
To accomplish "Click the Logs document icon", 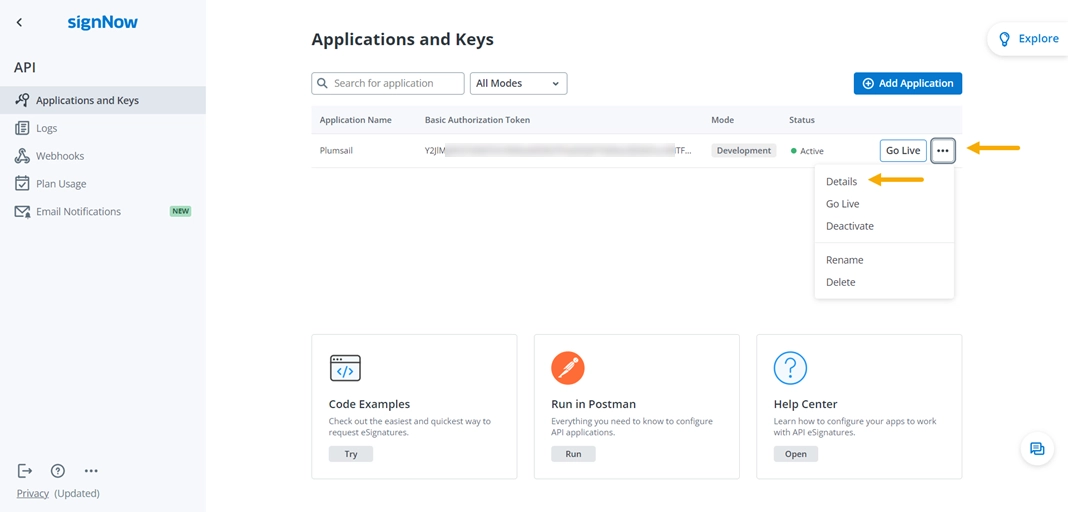I will tap(22, 128).
